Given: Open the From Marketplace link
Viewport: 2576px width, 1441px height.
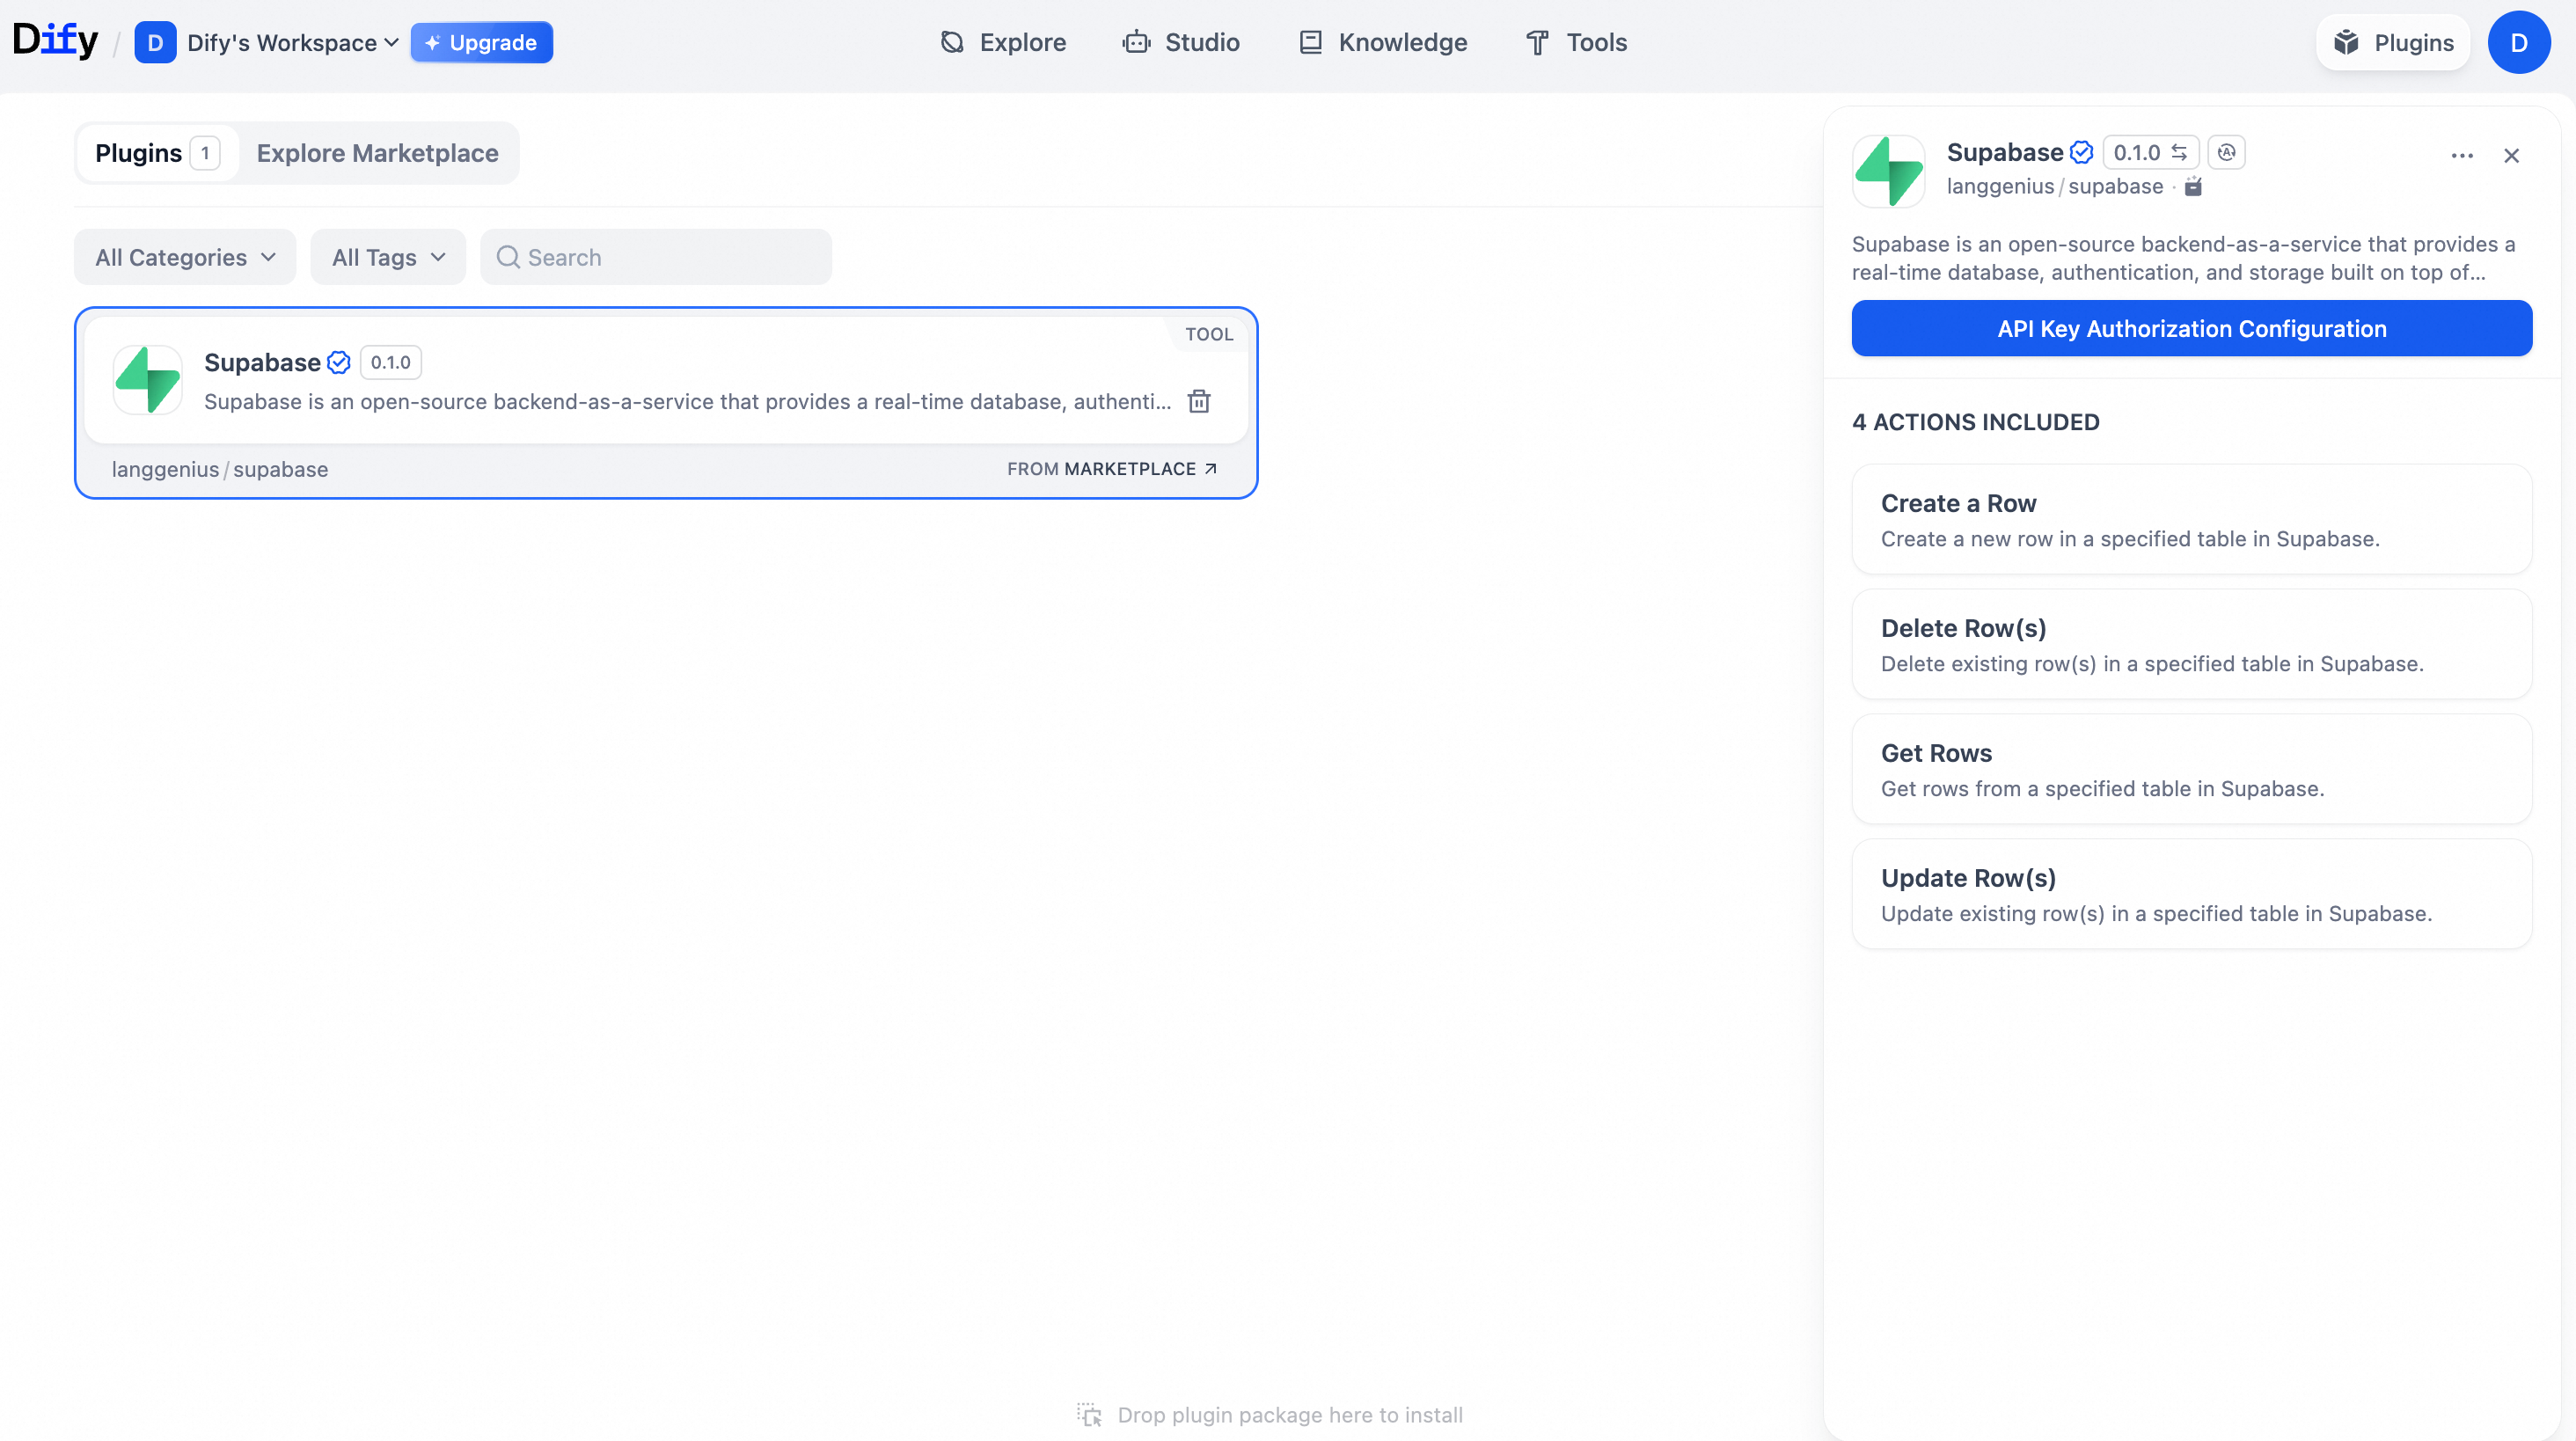Looking at the screenshot, I should [x=1112, y=469].
